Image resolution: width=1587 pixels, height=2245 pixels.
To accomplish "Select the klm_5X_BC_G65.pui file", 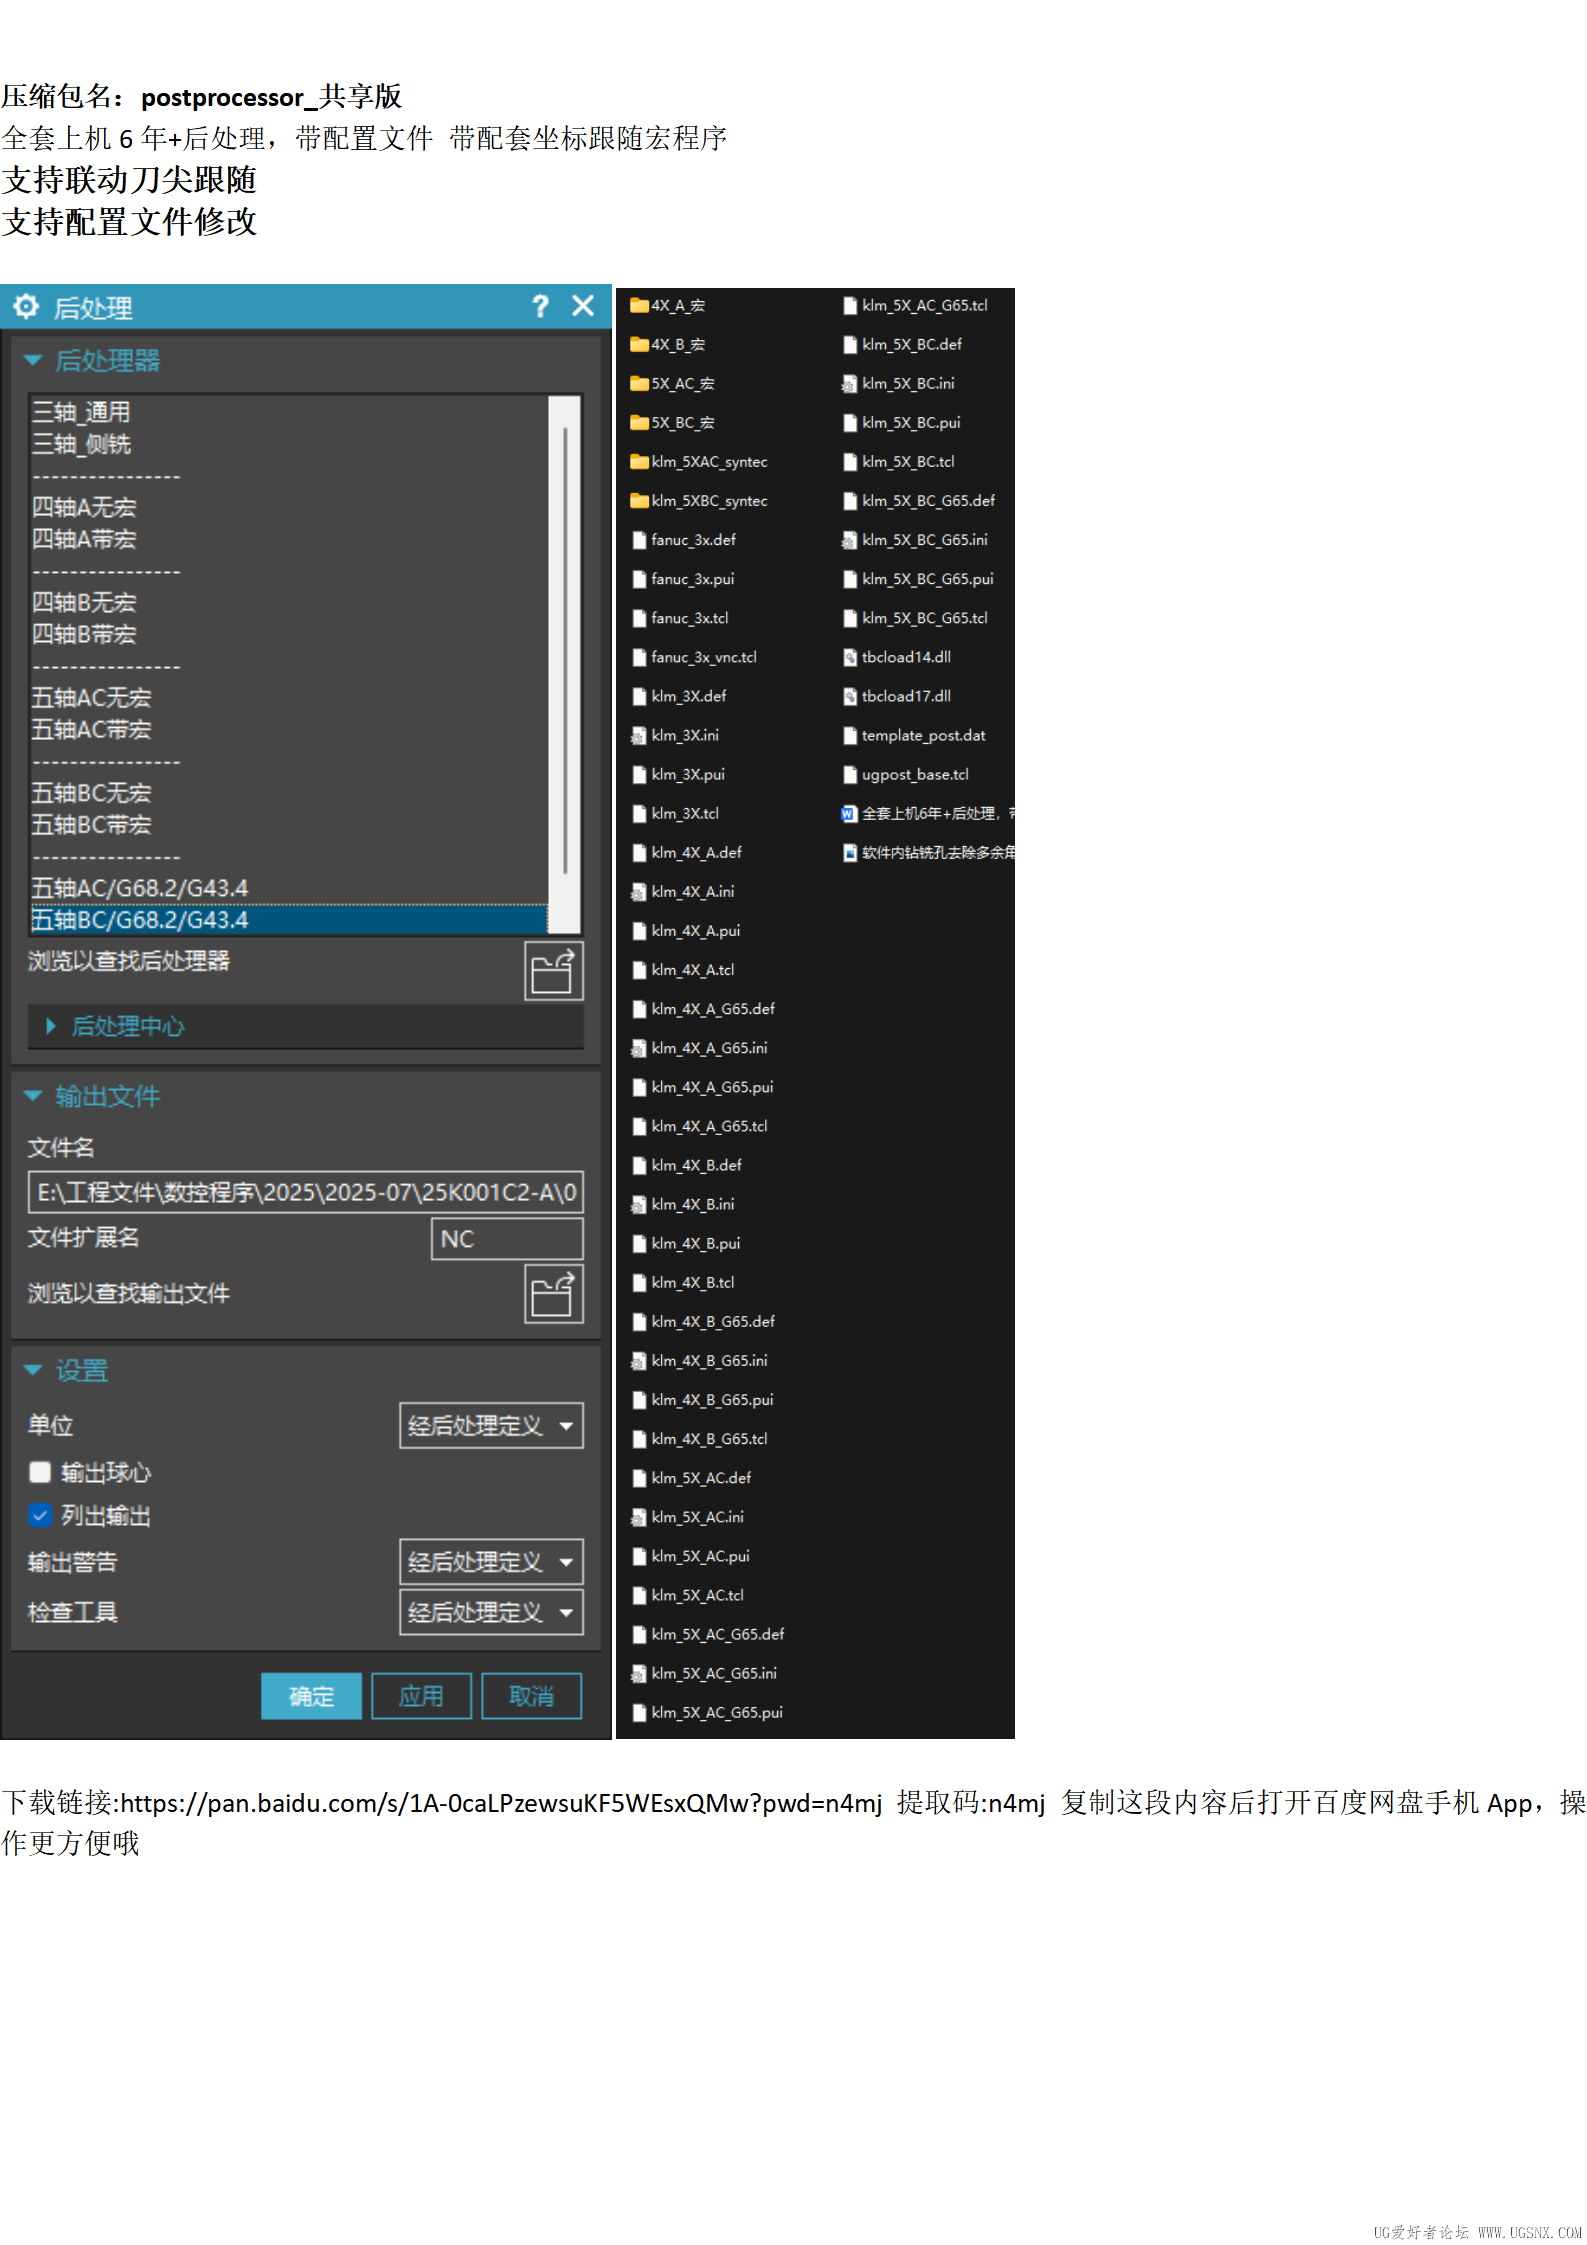I will 918,579.
